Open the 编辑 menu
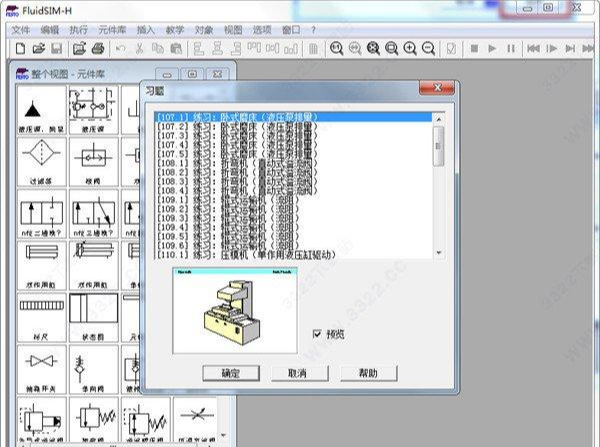Screen dimensions: 600x447 pos(49,30)
